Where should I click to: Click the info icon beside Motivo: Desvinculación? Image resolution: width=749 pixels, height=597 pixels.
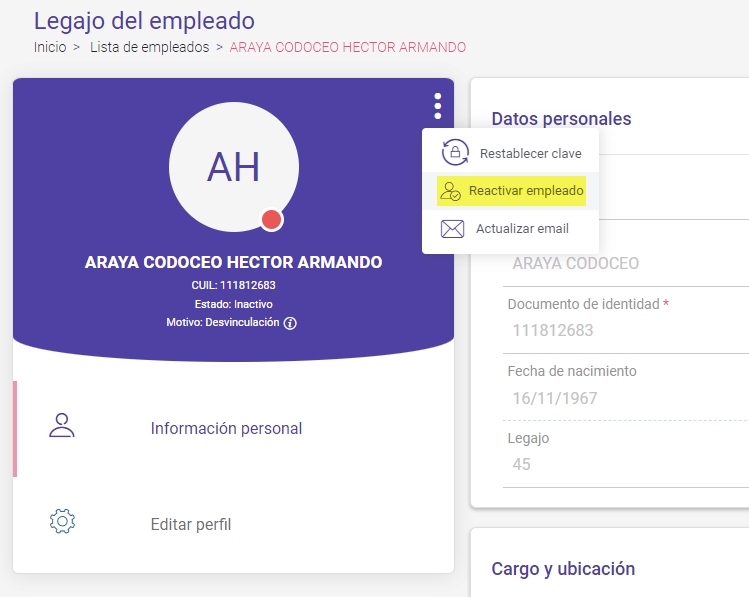290,323
